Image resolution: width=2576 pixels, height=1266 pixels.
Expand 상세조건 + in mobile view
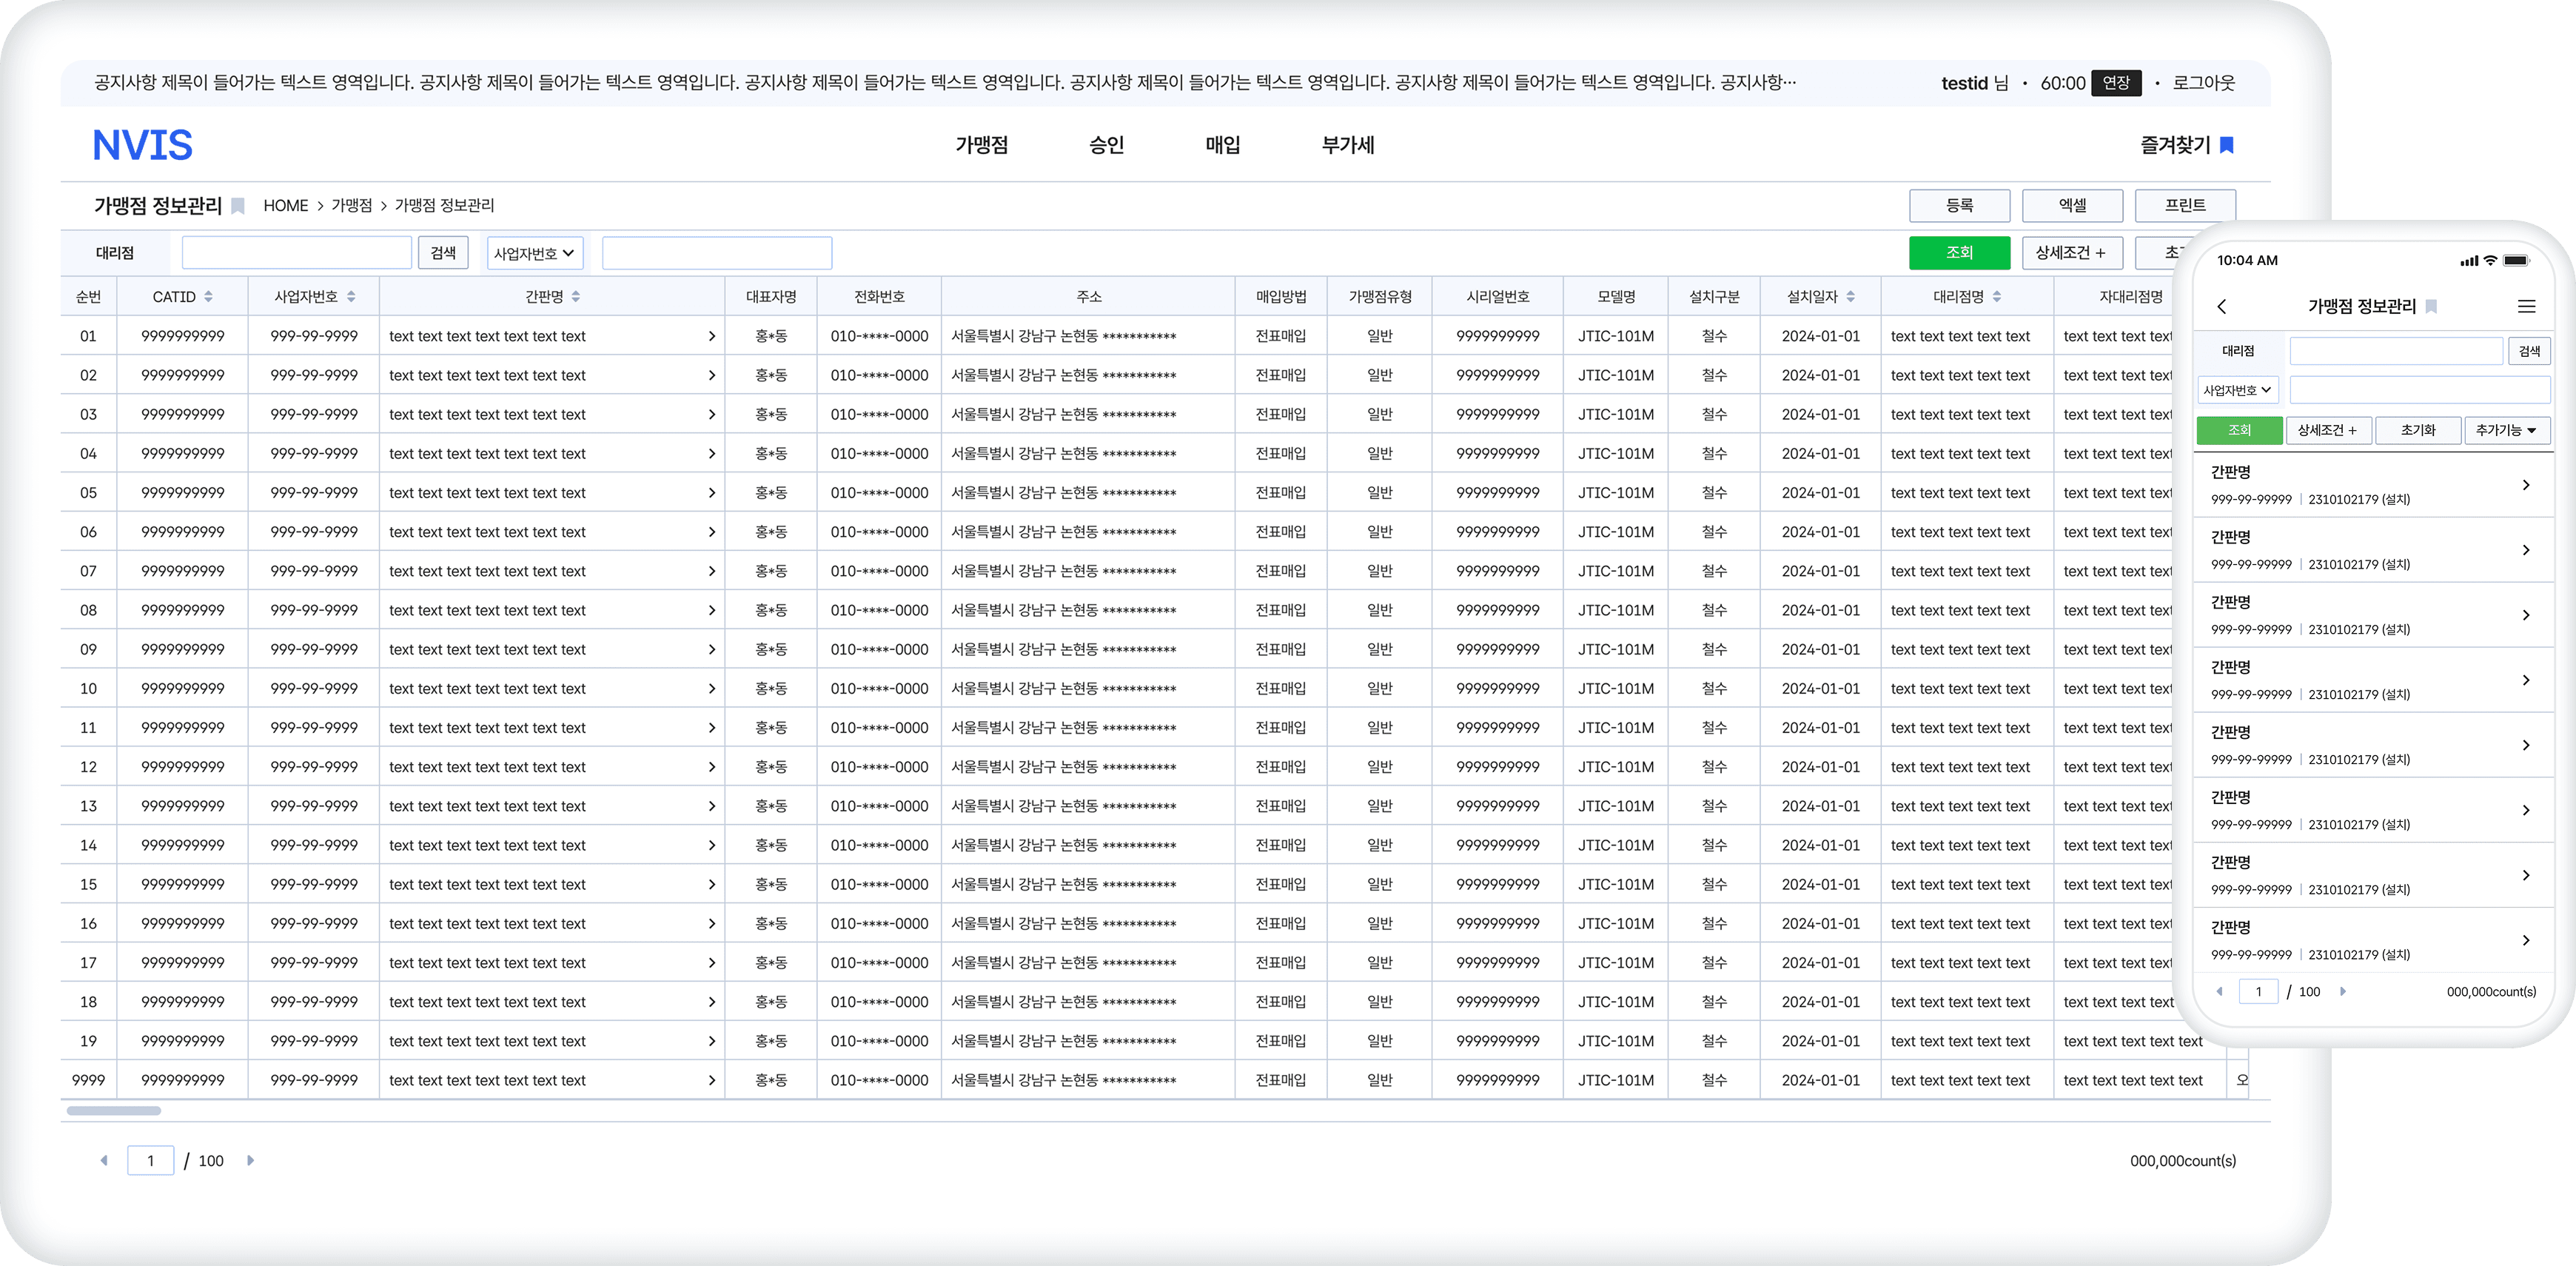tap(2328, 431)
